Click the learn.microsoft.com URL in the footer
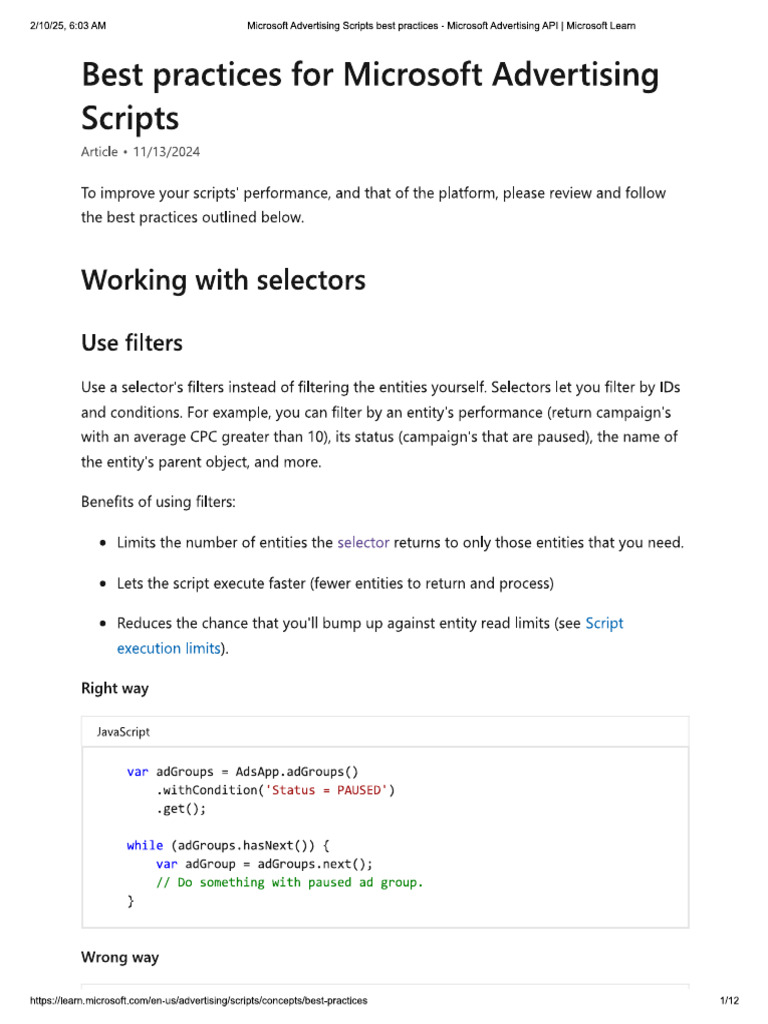The width and height of the screenshot is (768, 1024). point(199,1000)
